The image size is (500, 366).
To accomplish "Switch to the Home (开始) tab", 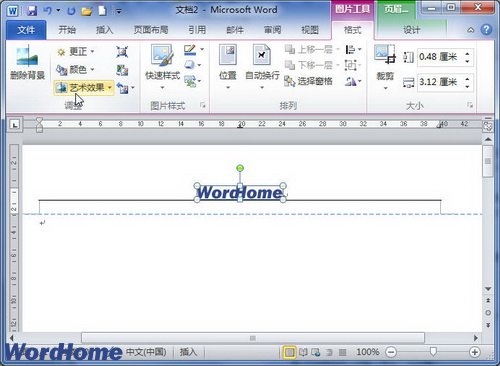I will 67,30.
